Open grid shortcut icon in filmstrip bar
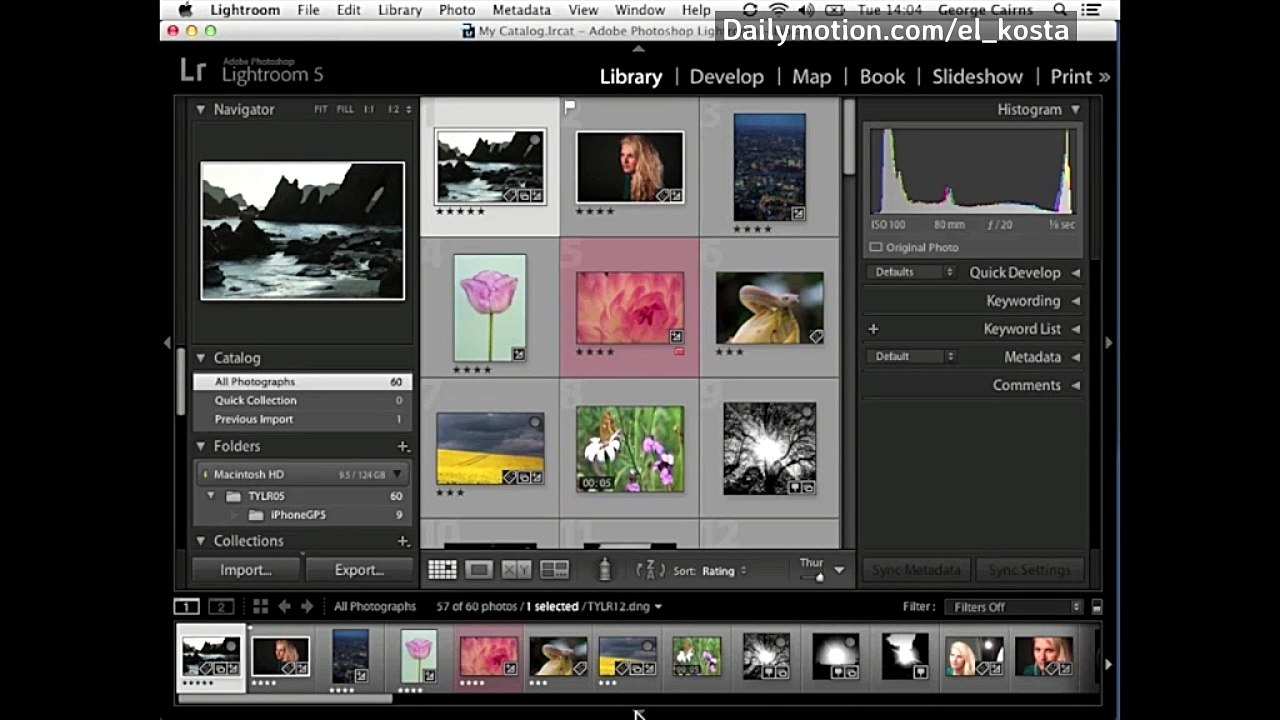Image resolution: width=1280 pixels, height=720 pixels. click(x=260, y=606)
